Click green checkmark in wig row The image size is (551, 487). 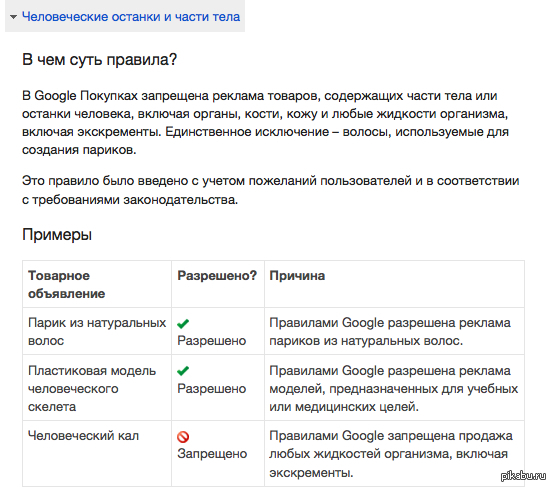click(x=183, y=323)
